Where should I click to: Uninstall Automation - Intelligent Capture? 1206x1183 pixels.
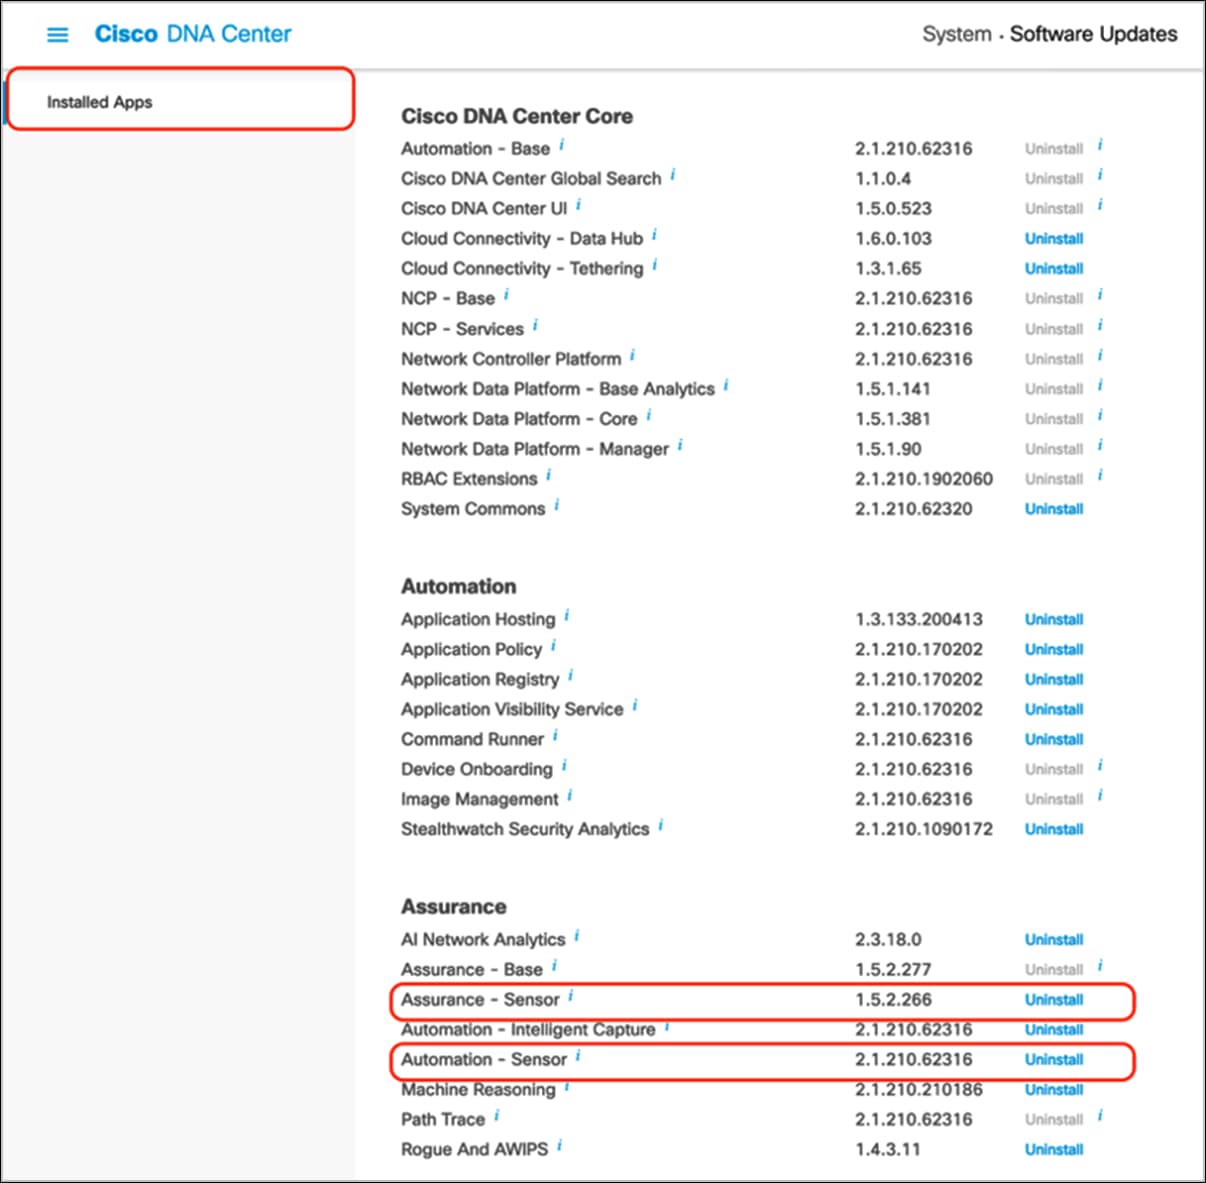(1054, 1030)
